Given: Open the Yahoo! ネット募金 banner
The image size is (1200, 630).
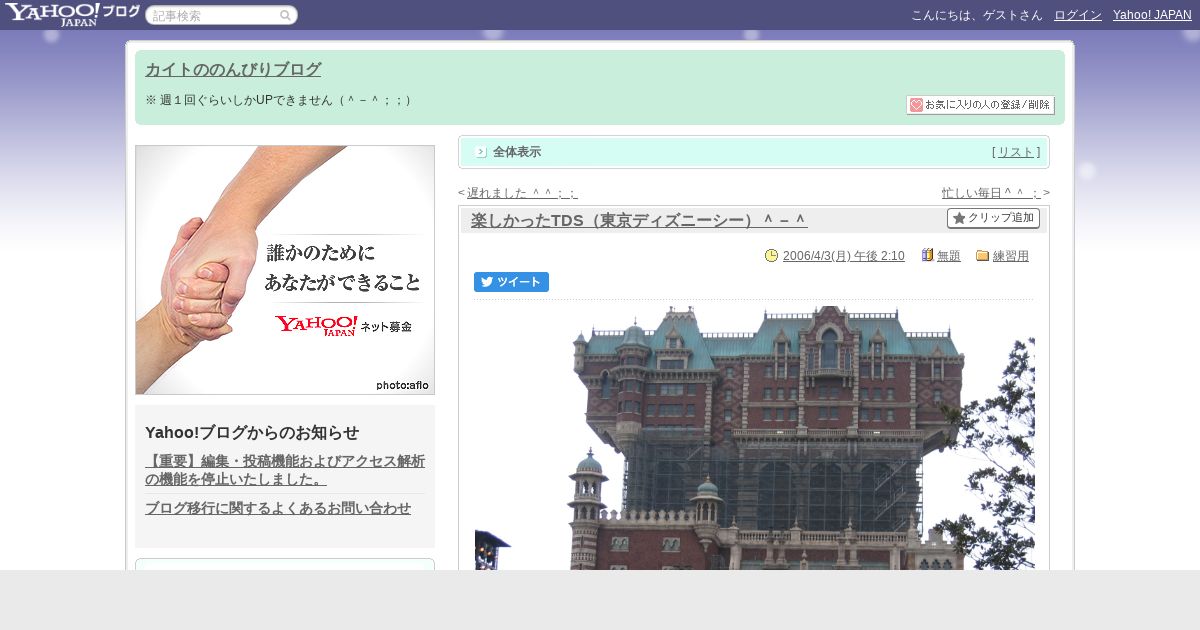Looking at the screenshot, I should tap(285, 270).
